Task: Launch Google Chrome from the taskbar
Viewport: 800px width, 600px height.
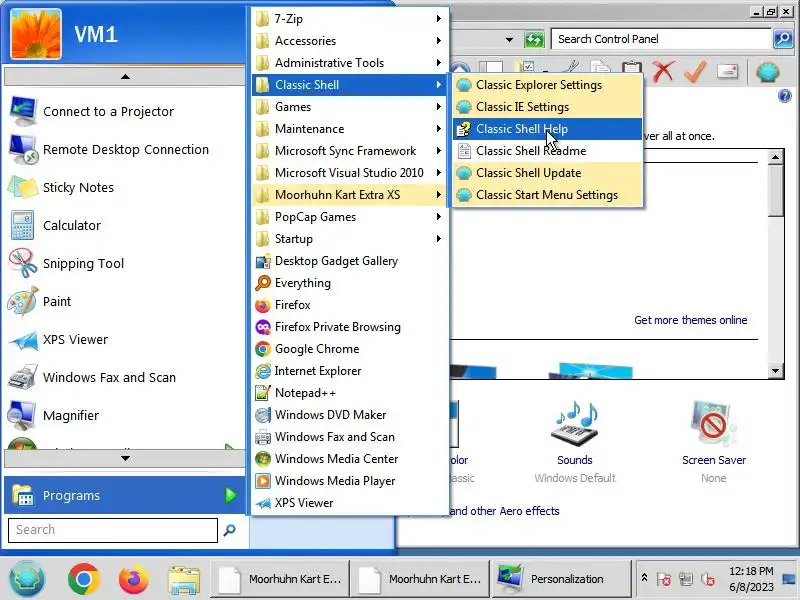Action: 84,580
